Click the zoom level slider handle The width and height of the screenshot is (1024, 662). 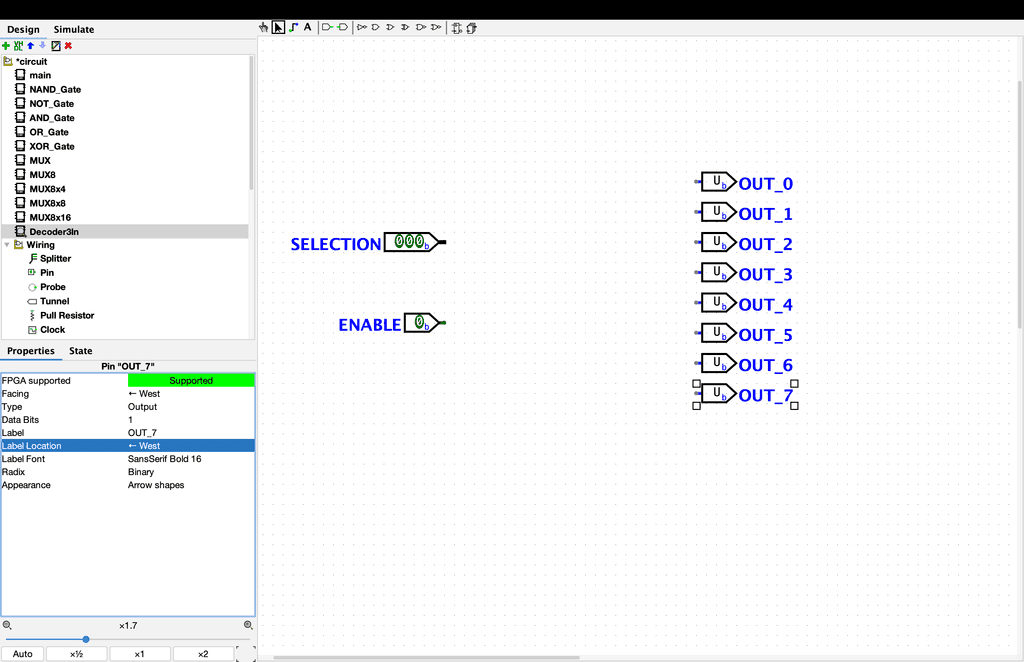(86, 639)
